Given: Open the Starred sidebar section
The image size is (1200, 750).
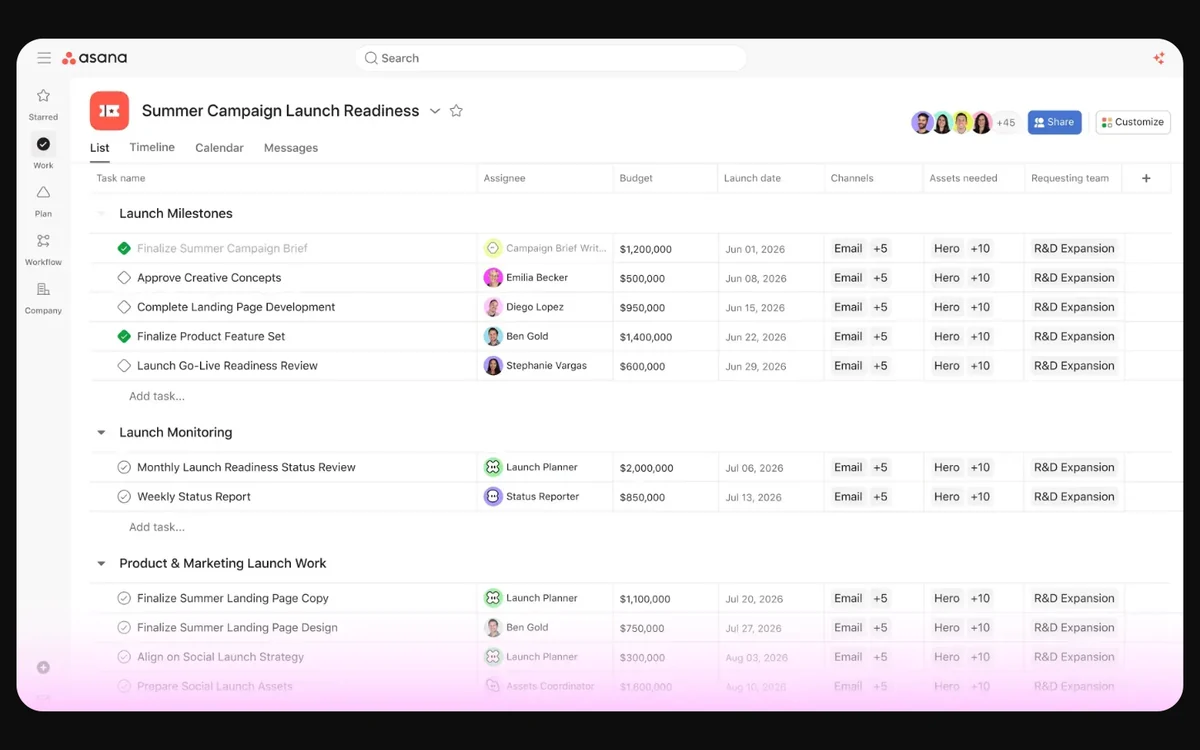Looking at the screenshot, I should (x=43, y=104).
